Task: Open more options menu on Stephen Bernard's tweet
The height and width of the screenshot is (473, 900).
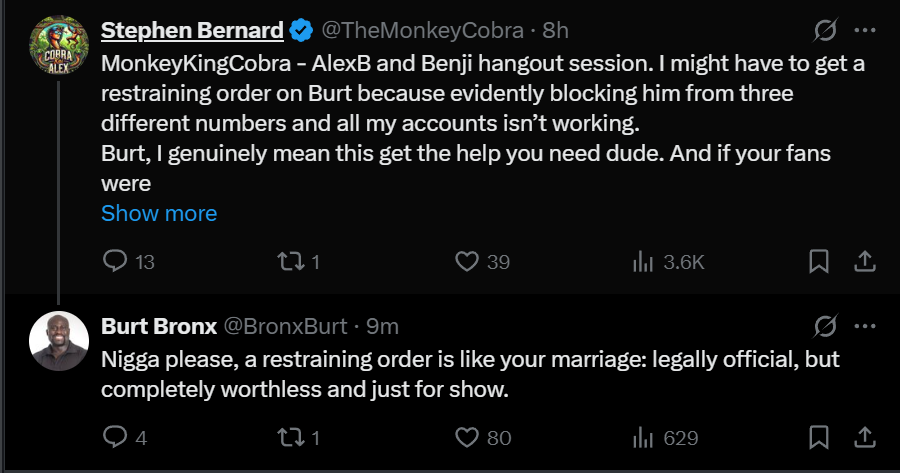Action: [864, 30]
